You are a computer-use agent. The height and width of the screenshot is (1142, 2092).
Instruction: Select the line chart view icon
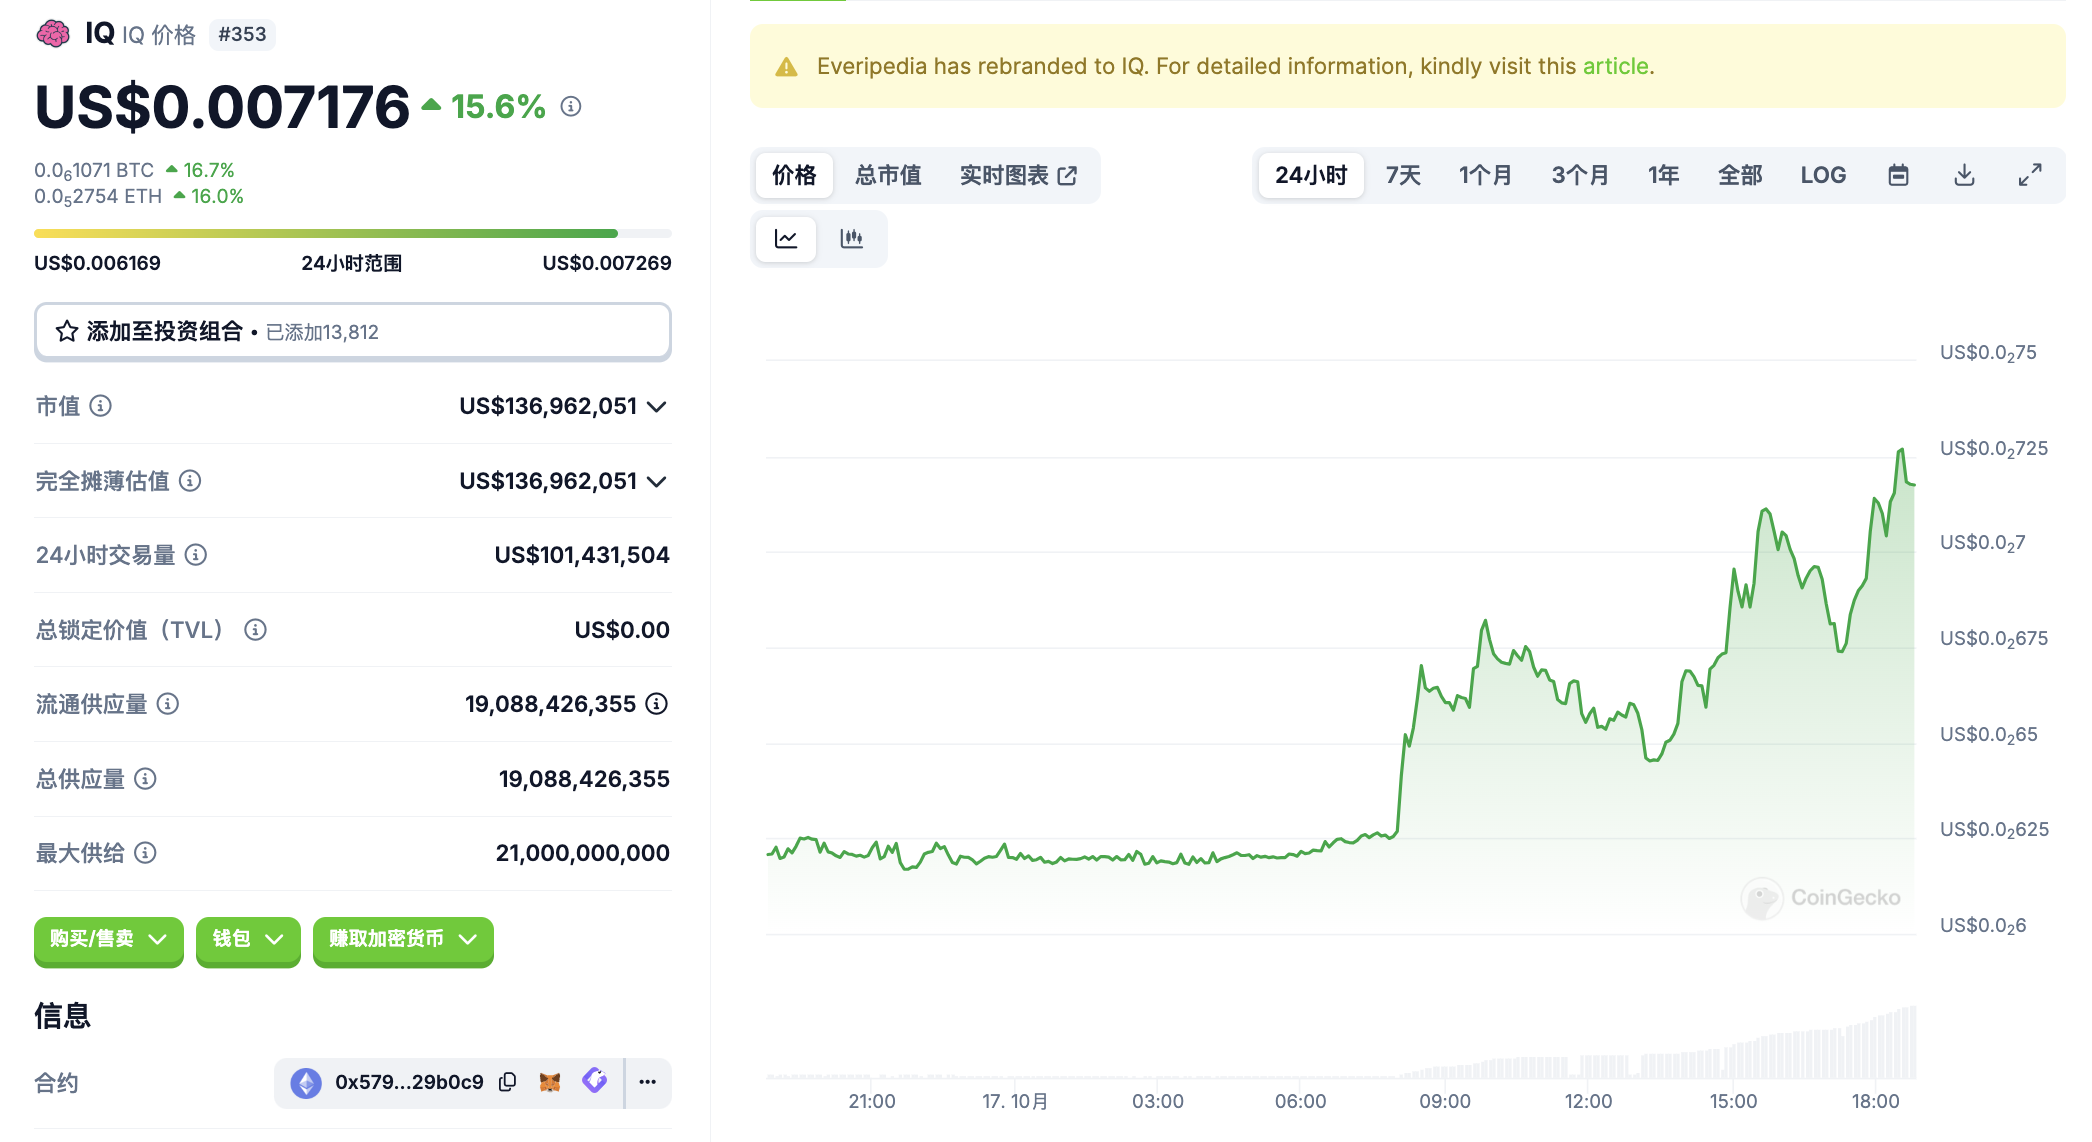tap(786, 239)
